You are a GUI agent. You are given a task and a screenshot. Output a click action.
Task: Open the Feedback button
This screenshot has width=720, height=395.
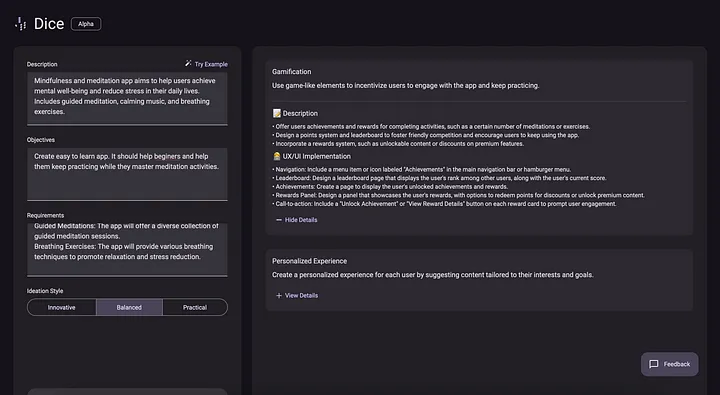pos(669,364)
